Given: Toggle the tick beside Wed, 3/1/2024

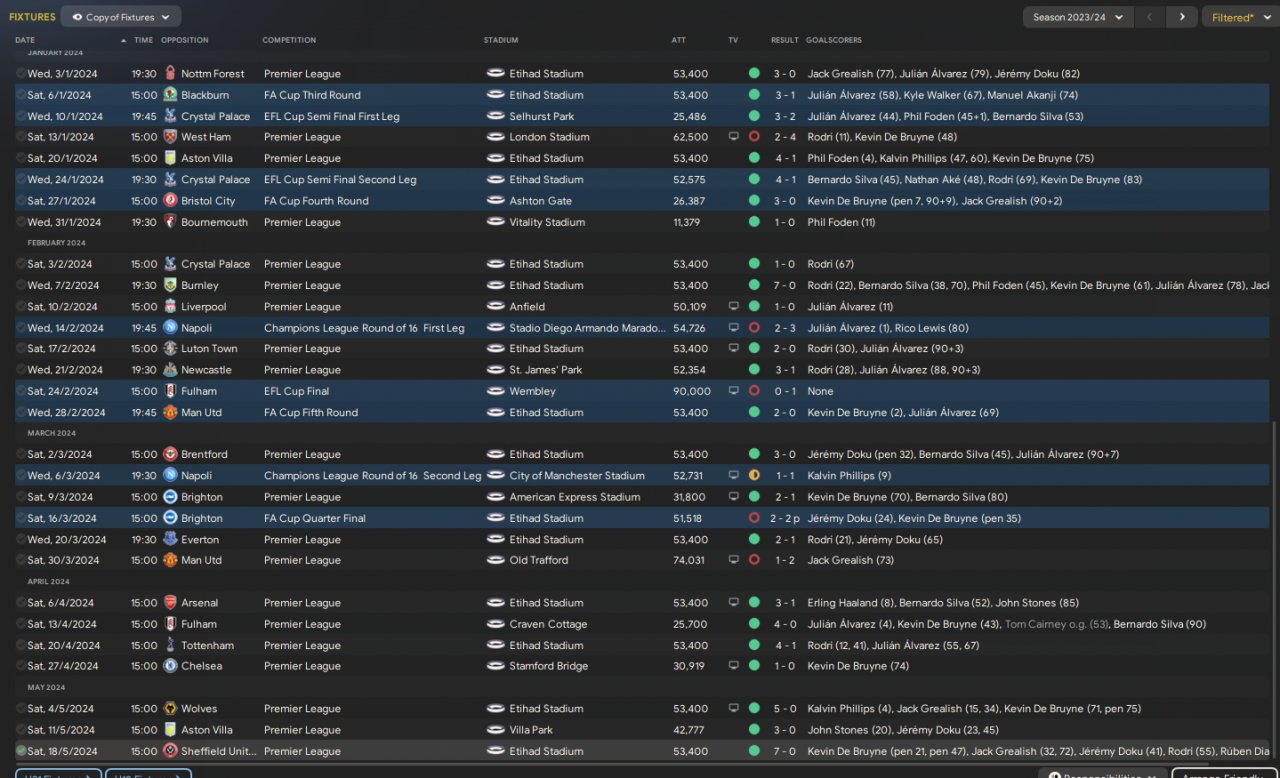Looking at the screenshot, I should [21, 73].
